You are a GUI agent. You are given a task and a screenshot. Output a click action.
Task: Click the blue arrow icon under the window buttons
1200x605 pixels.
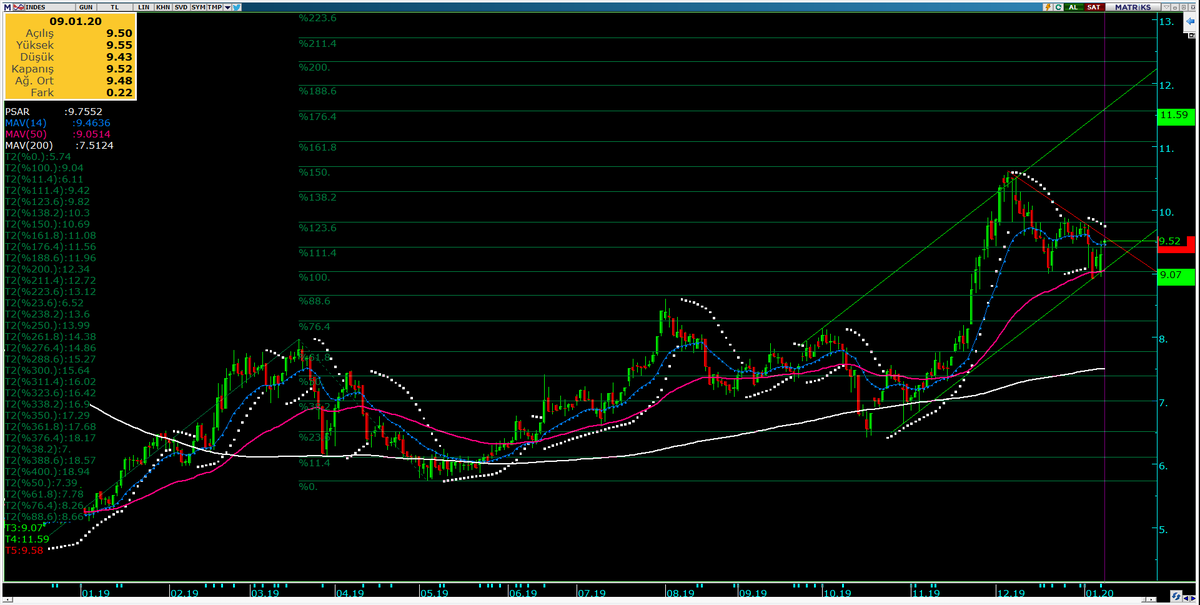point(1190,21)
